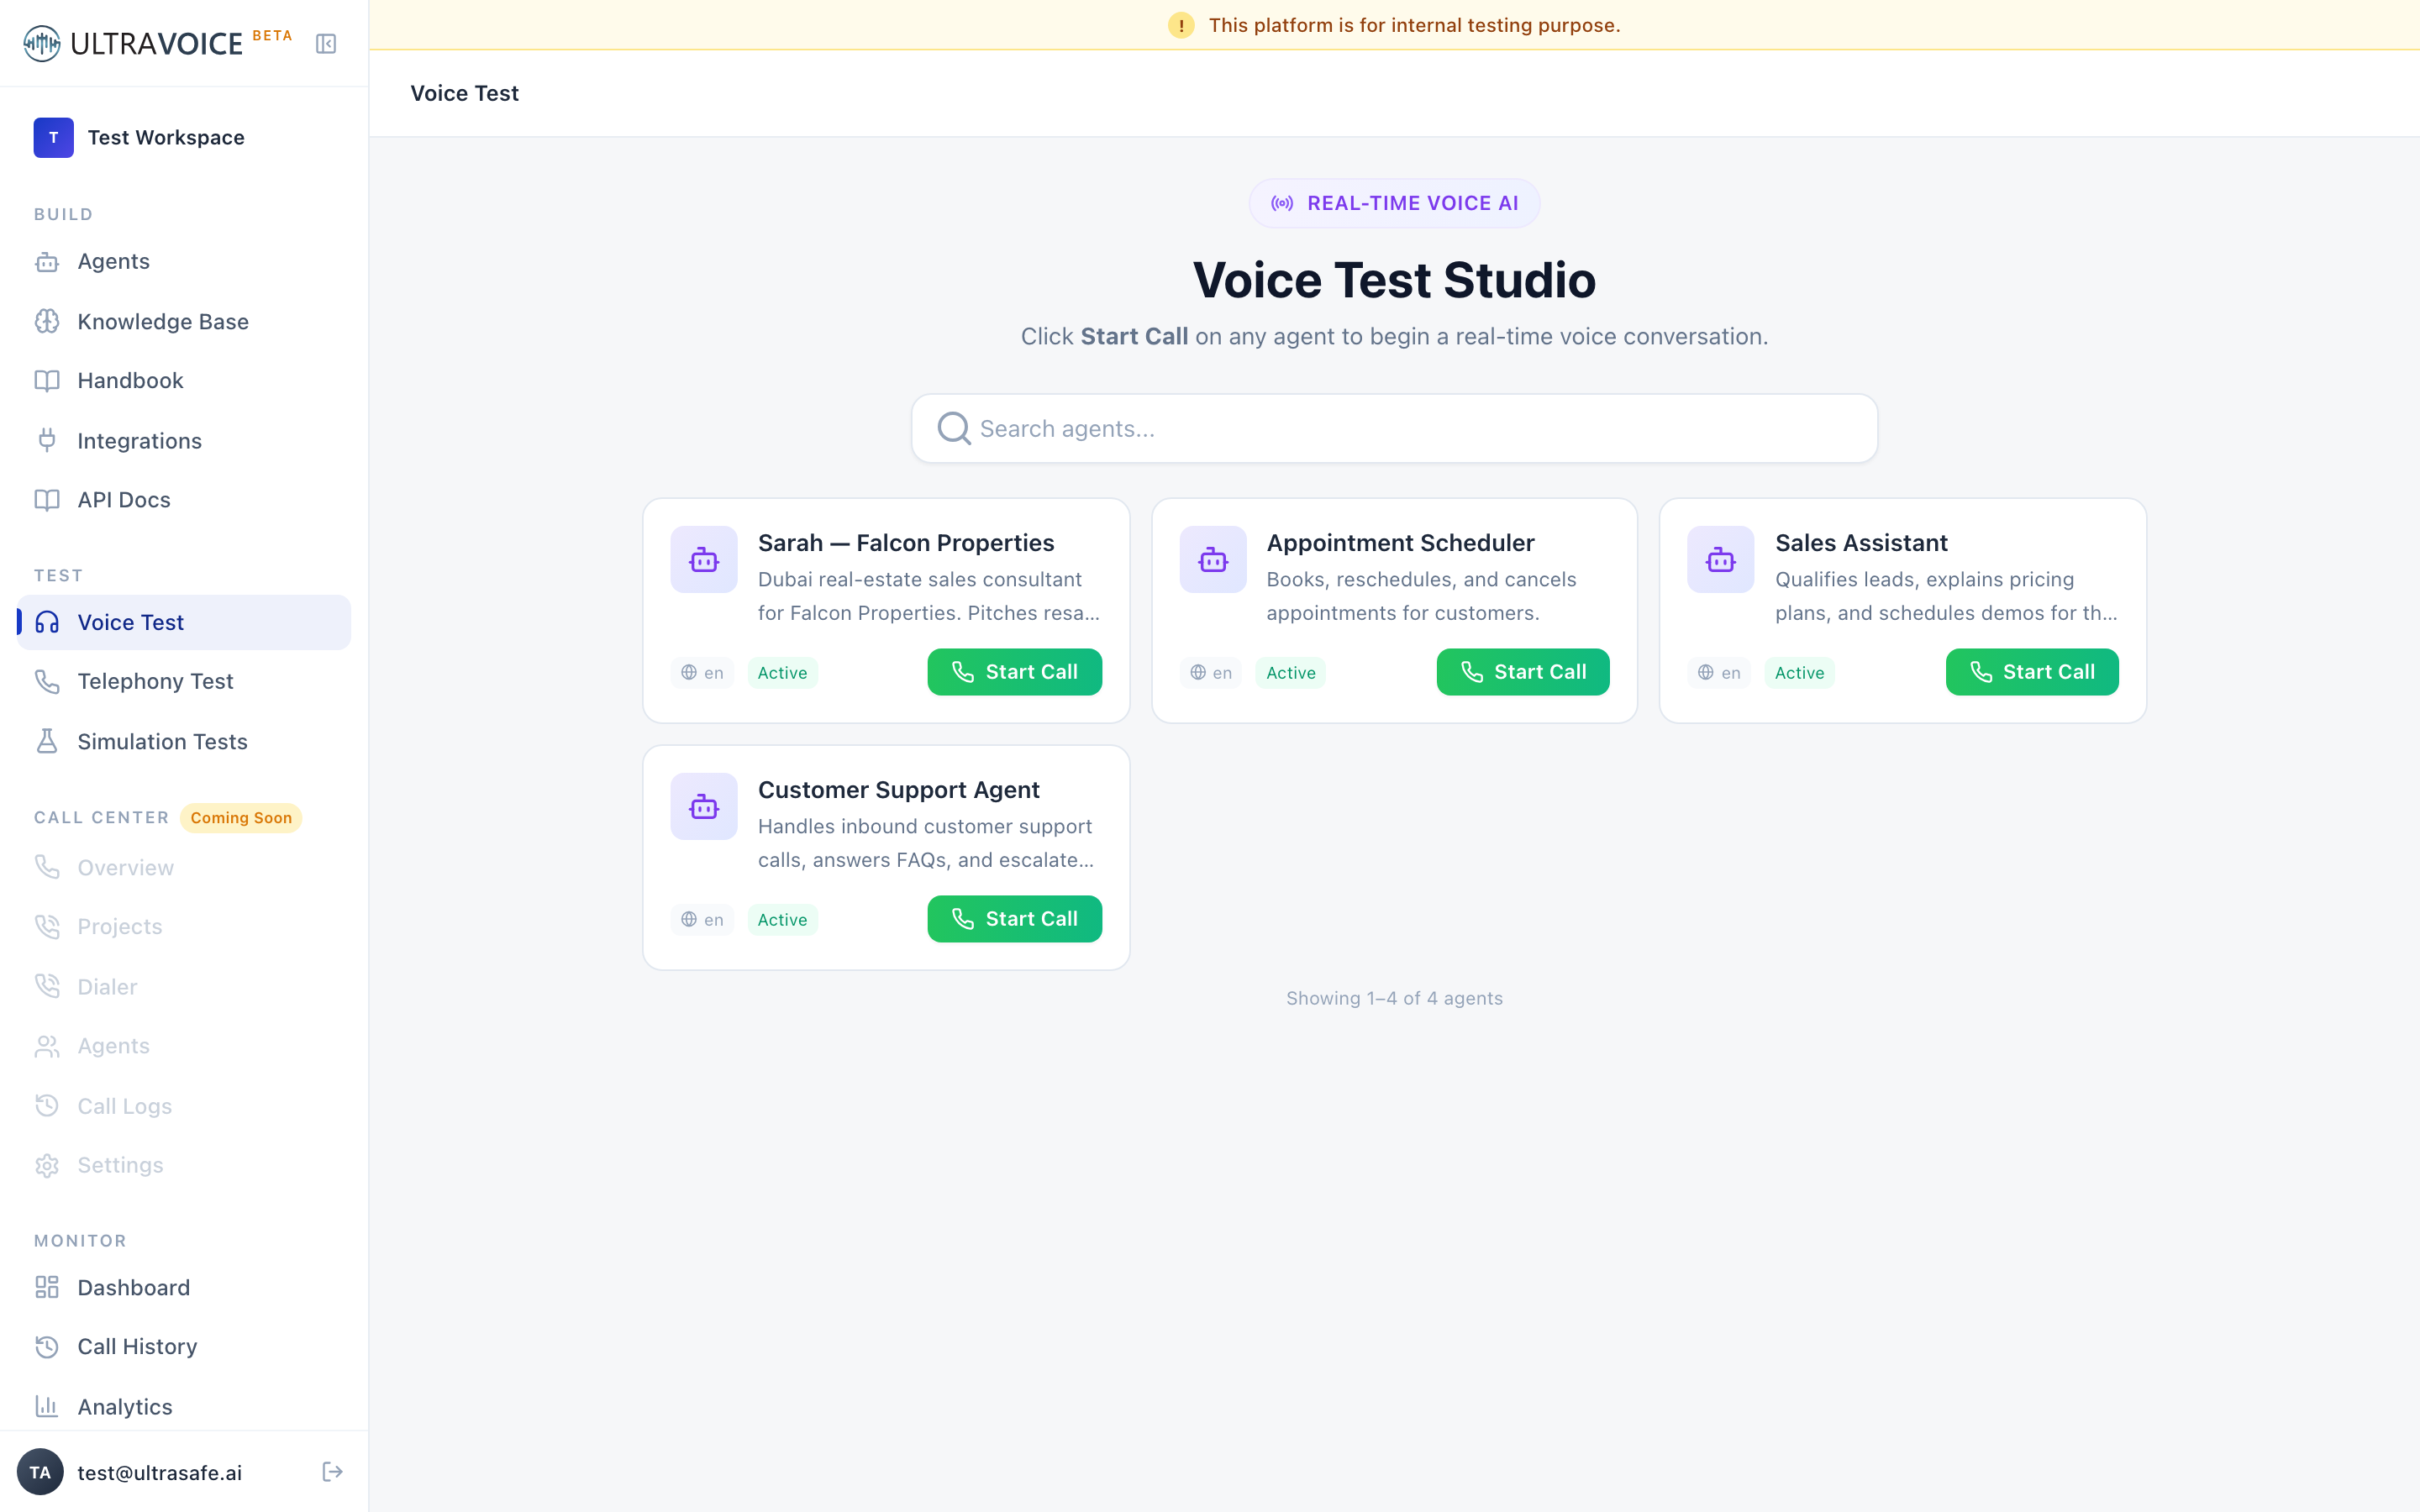
Task: Click the Voice Test page header
Action: [x=465, y=93]
